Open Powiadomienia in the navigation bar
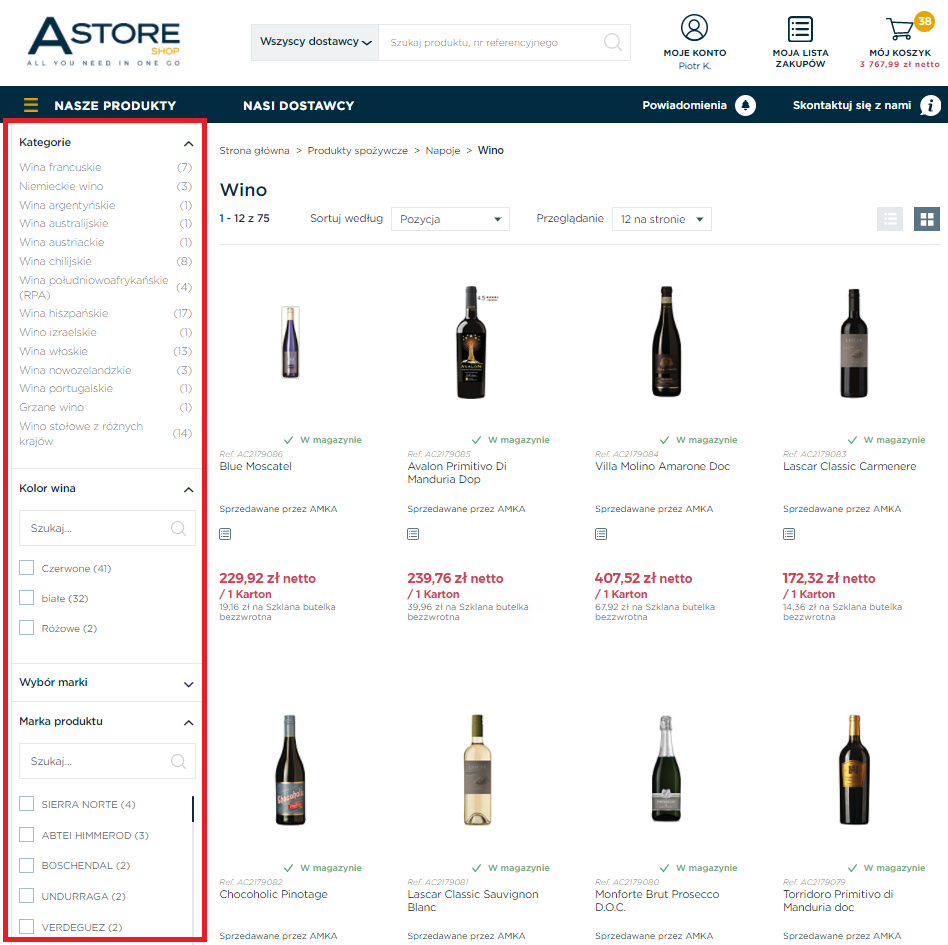The width and height of the screenshot is (948, 945). click(x=684, y=105)
